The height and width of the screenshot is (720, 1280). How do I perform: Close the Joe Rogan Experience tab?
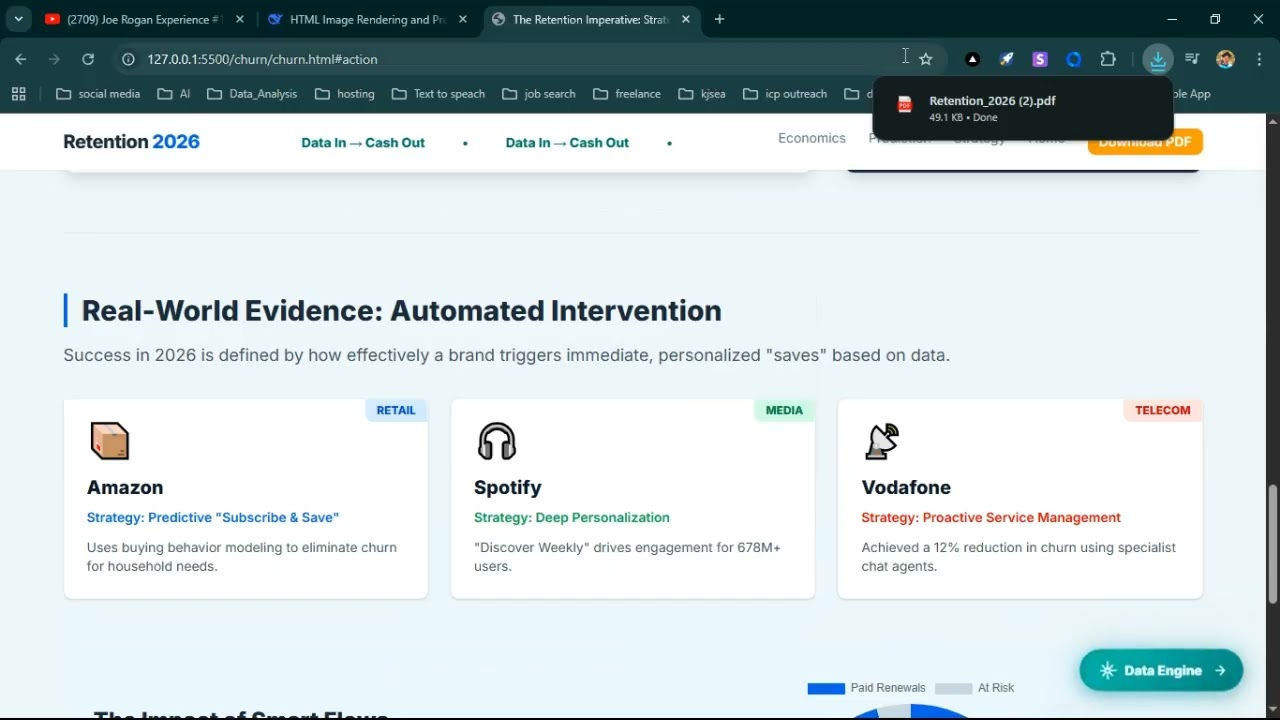240,19
